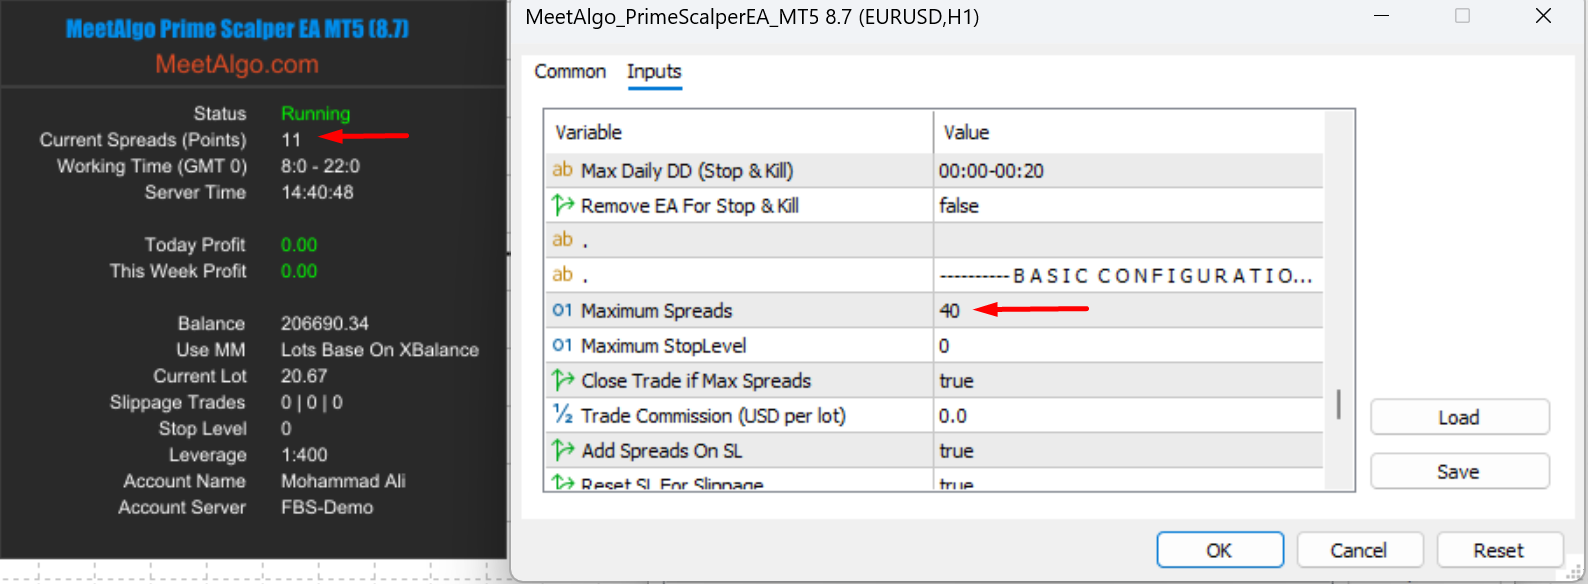Click the fraction icon beside Trade Commission
The width and height of the screenshot is (1588, 584).
tap(562, 415)
